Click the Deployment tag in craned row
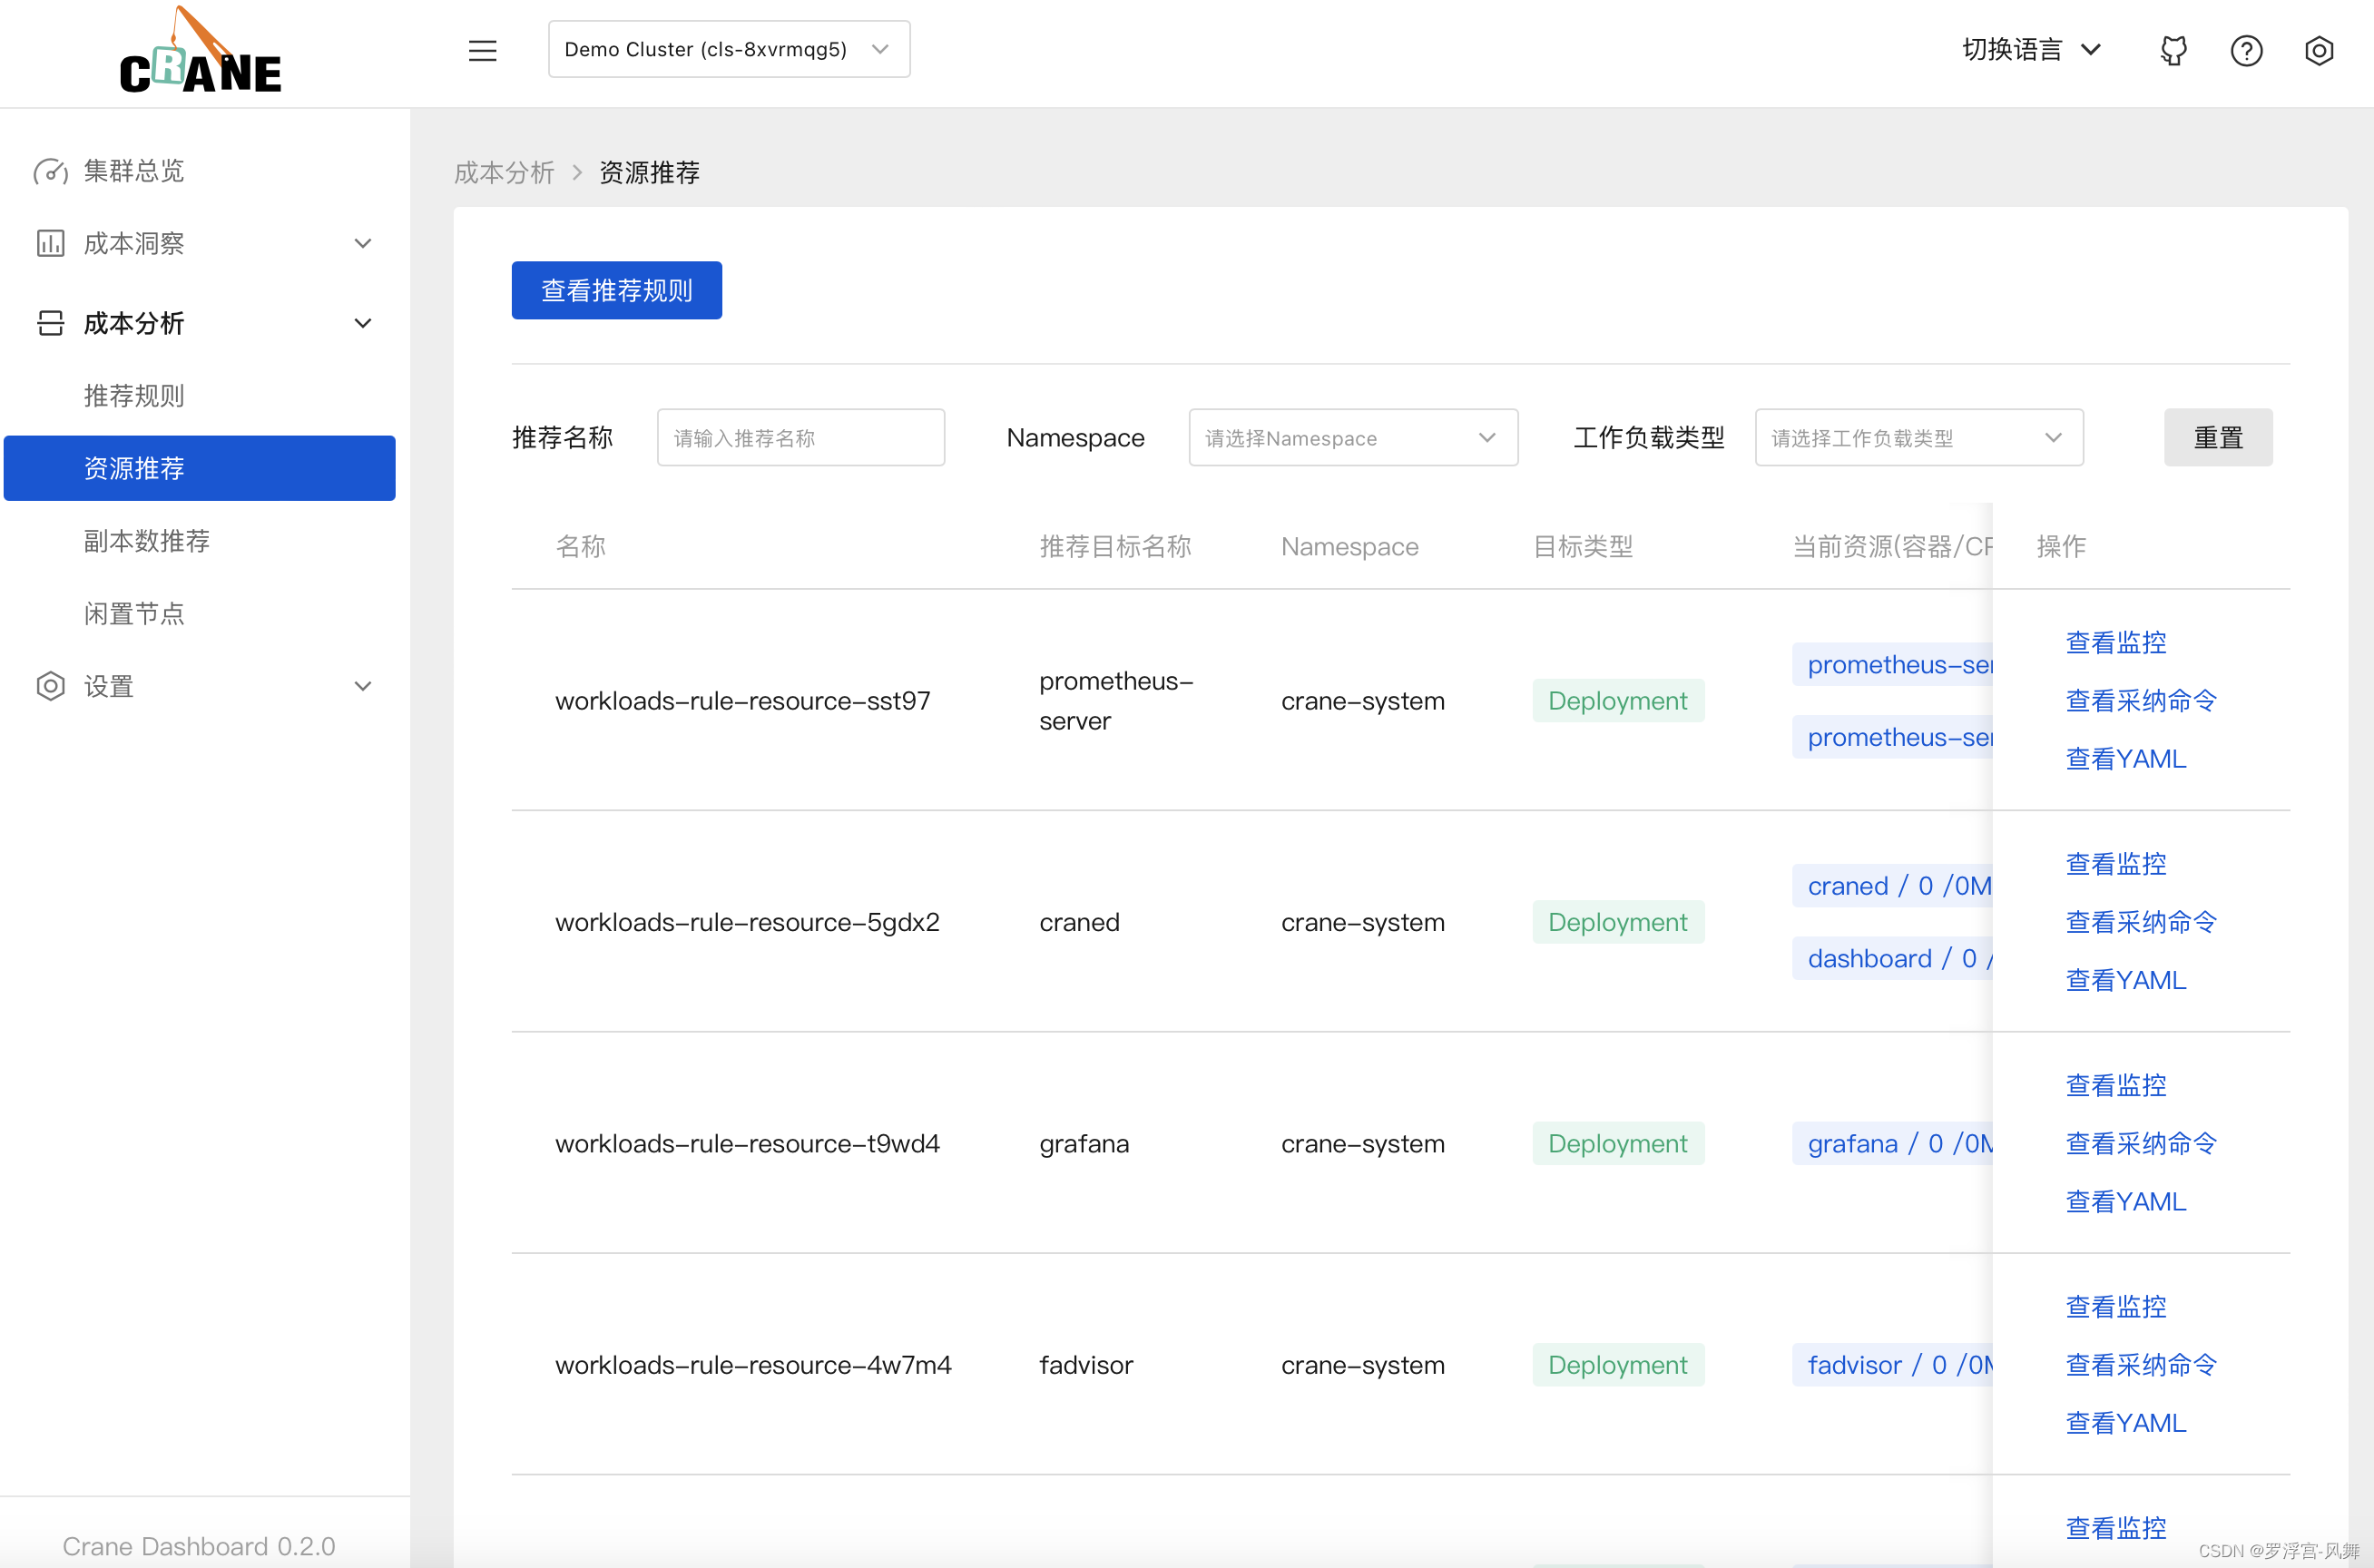Screen dimensions: 2374x1568 coord(1618,922)
